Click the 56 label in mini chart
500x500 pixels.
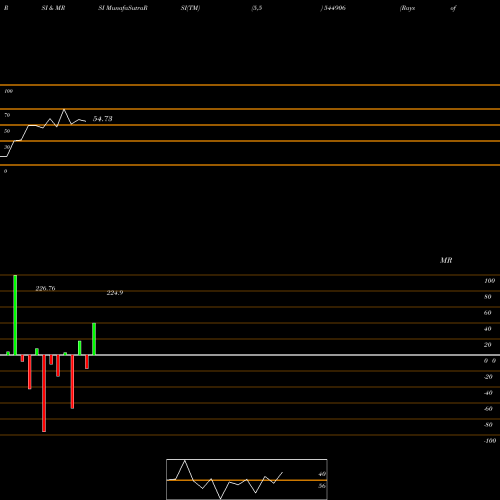(322, 486)
